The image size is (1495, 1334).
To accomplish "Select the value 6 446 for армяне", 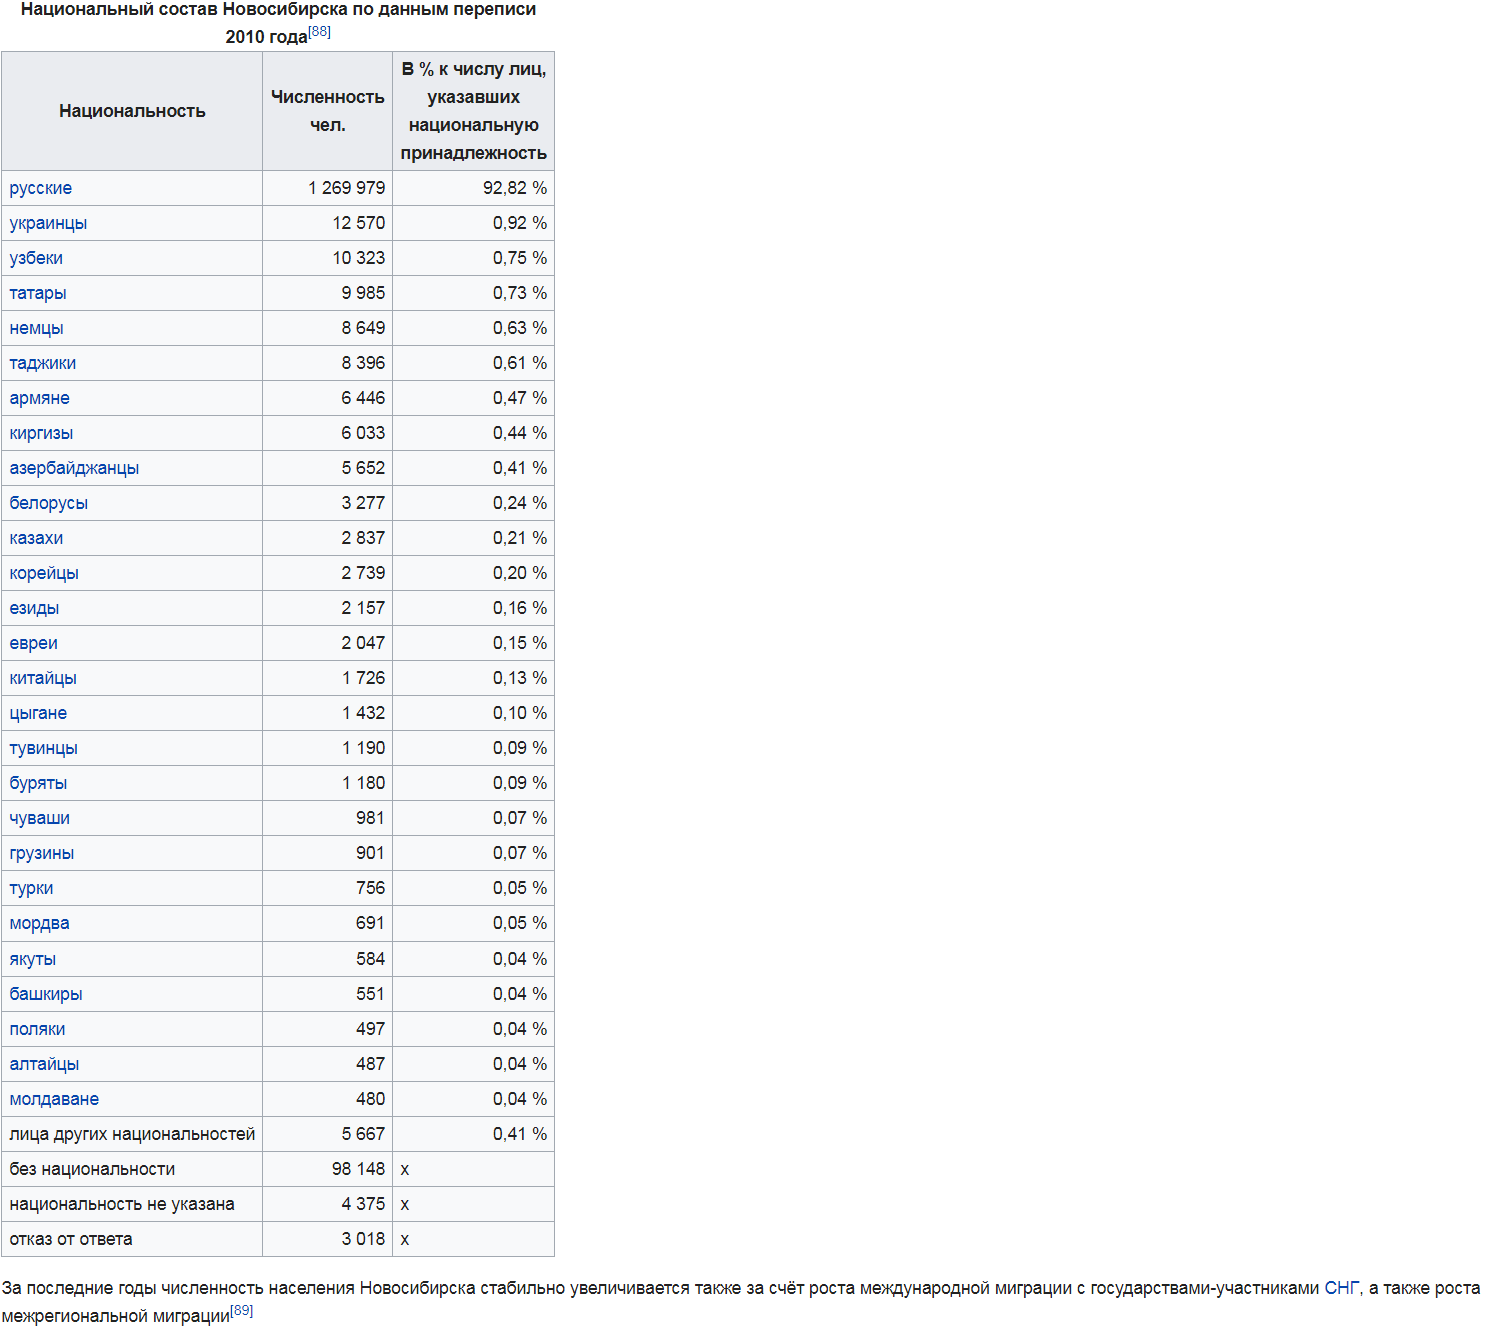I will pos(363,398).
